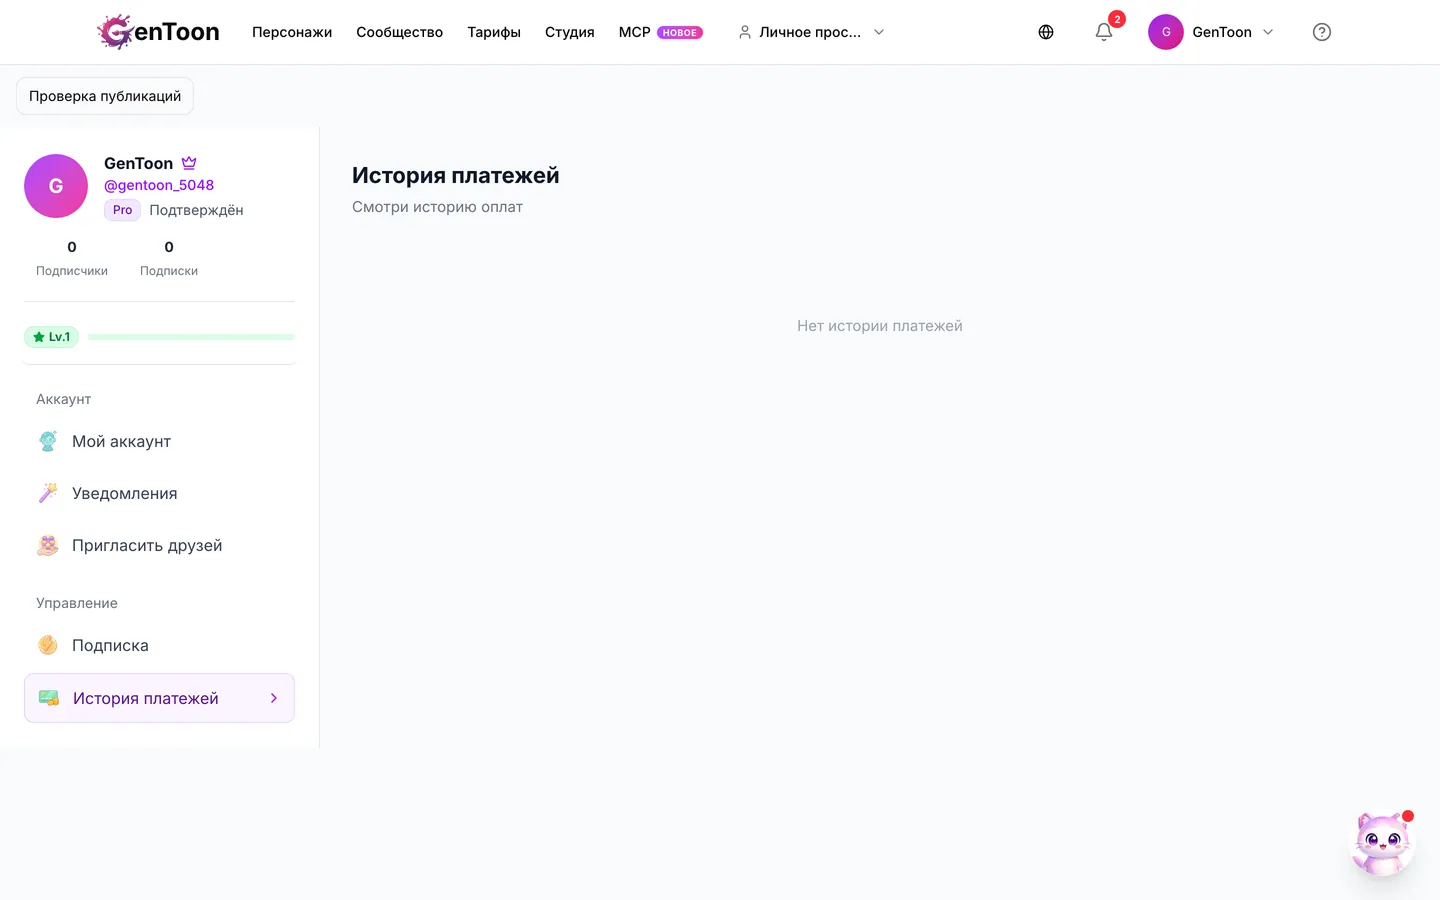Click the Pro badge
The height and width of the screenshot is (900, 1440).
[x=122, y=210]
